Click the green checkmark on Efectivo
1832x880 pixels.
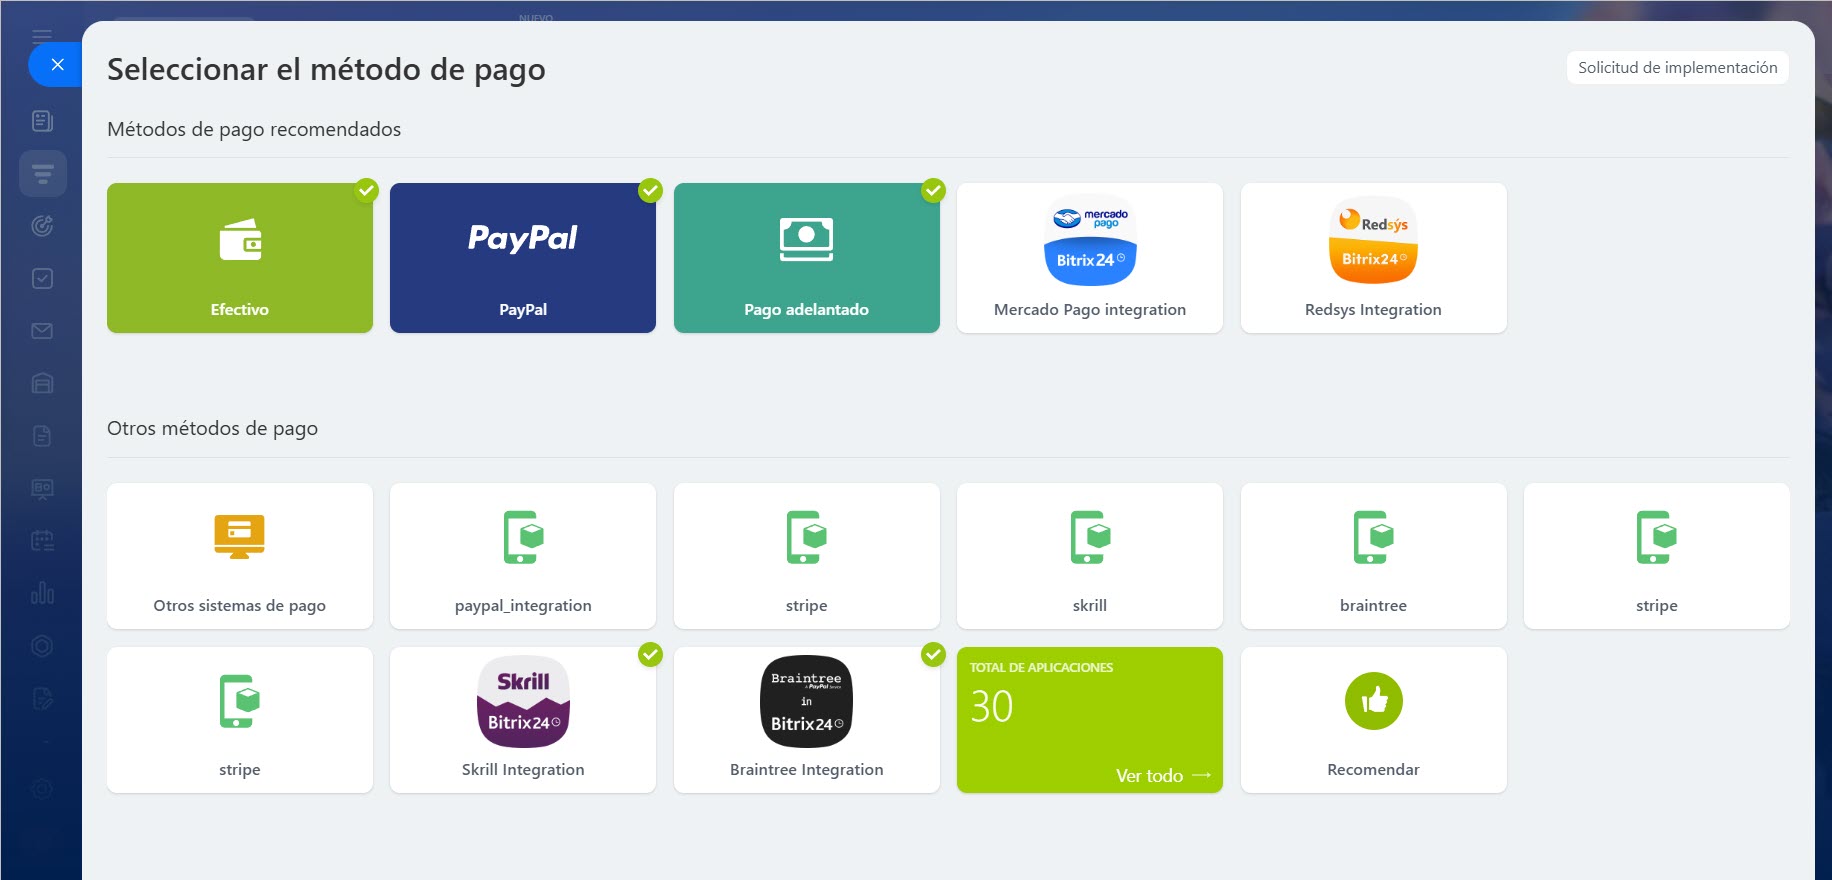click(x=367, y=190)
